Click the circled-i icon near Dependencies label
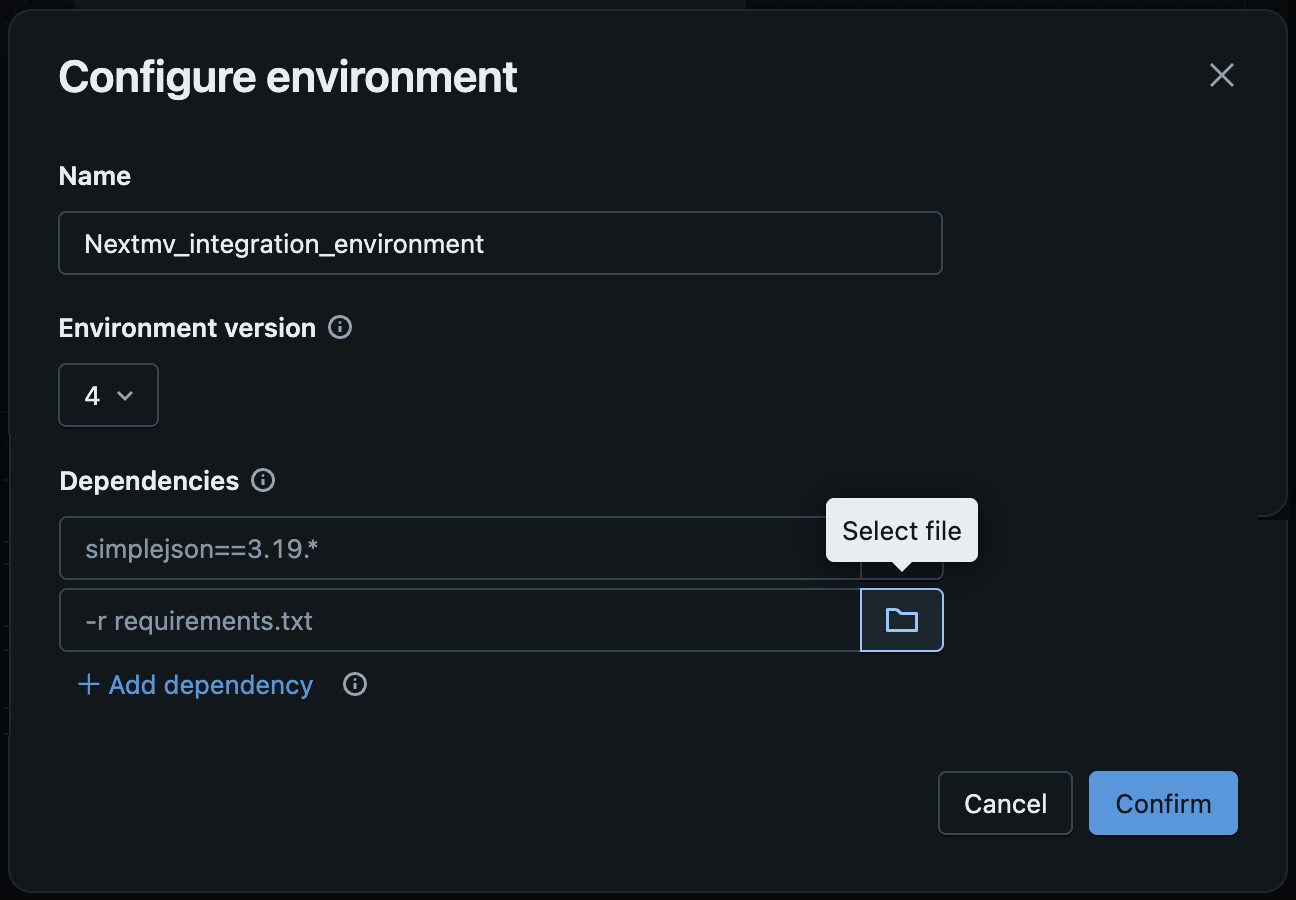1296x900 pixels. pos(262,481)
